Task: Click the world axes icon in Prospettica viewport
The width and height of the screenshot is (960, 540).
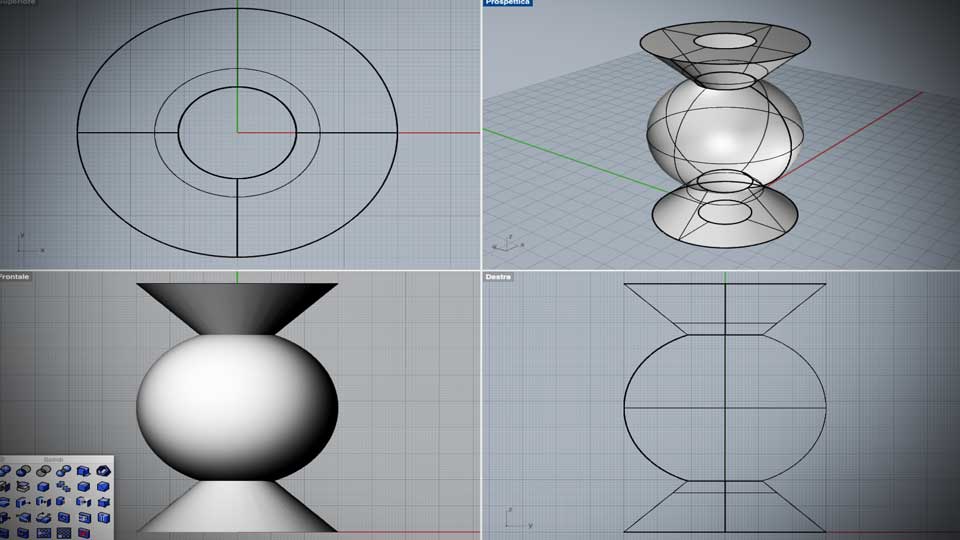Action: 508,243
